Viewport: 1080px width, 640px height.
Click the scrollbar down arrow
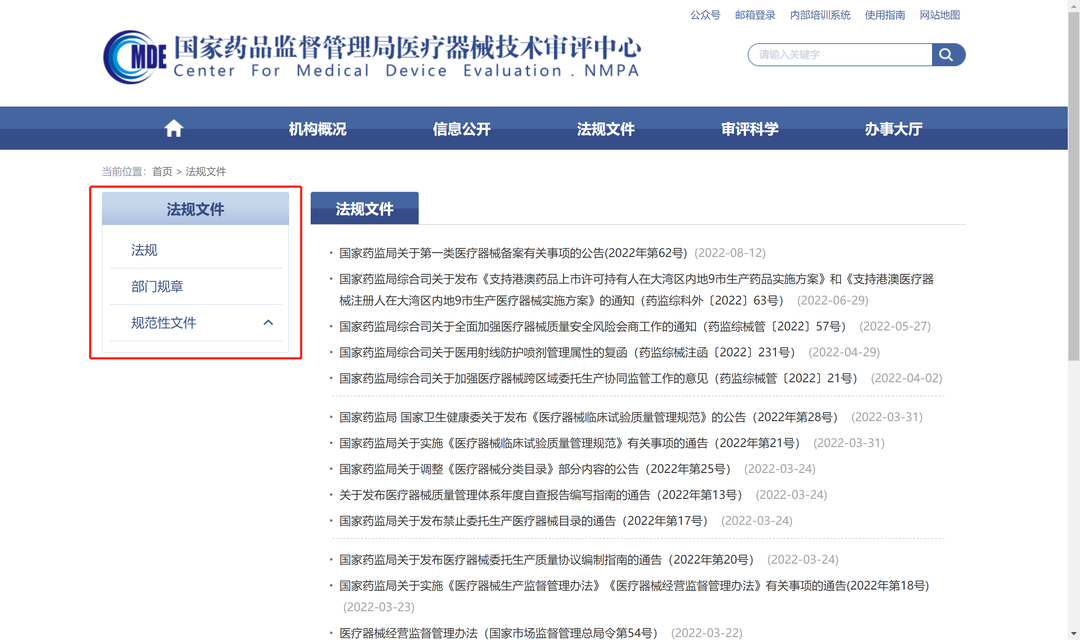click(x=1074, y=634)
